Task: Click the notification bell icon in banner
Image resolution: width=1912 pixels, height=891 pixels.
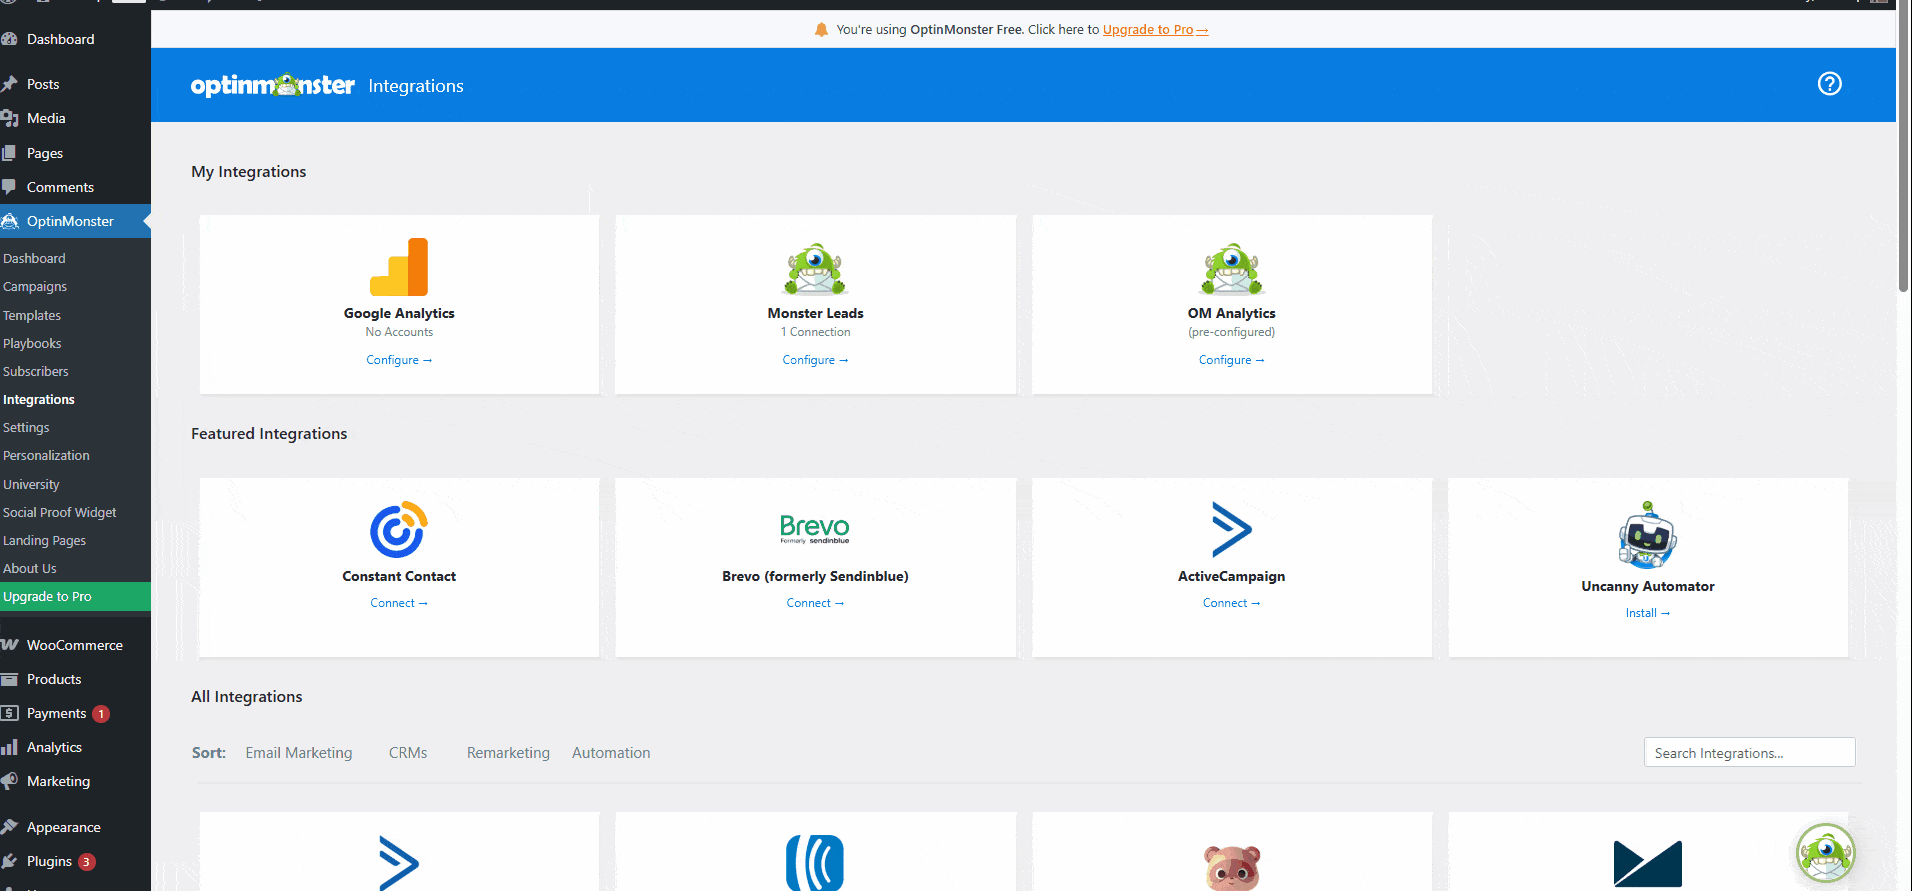Action: click(821, 30)
